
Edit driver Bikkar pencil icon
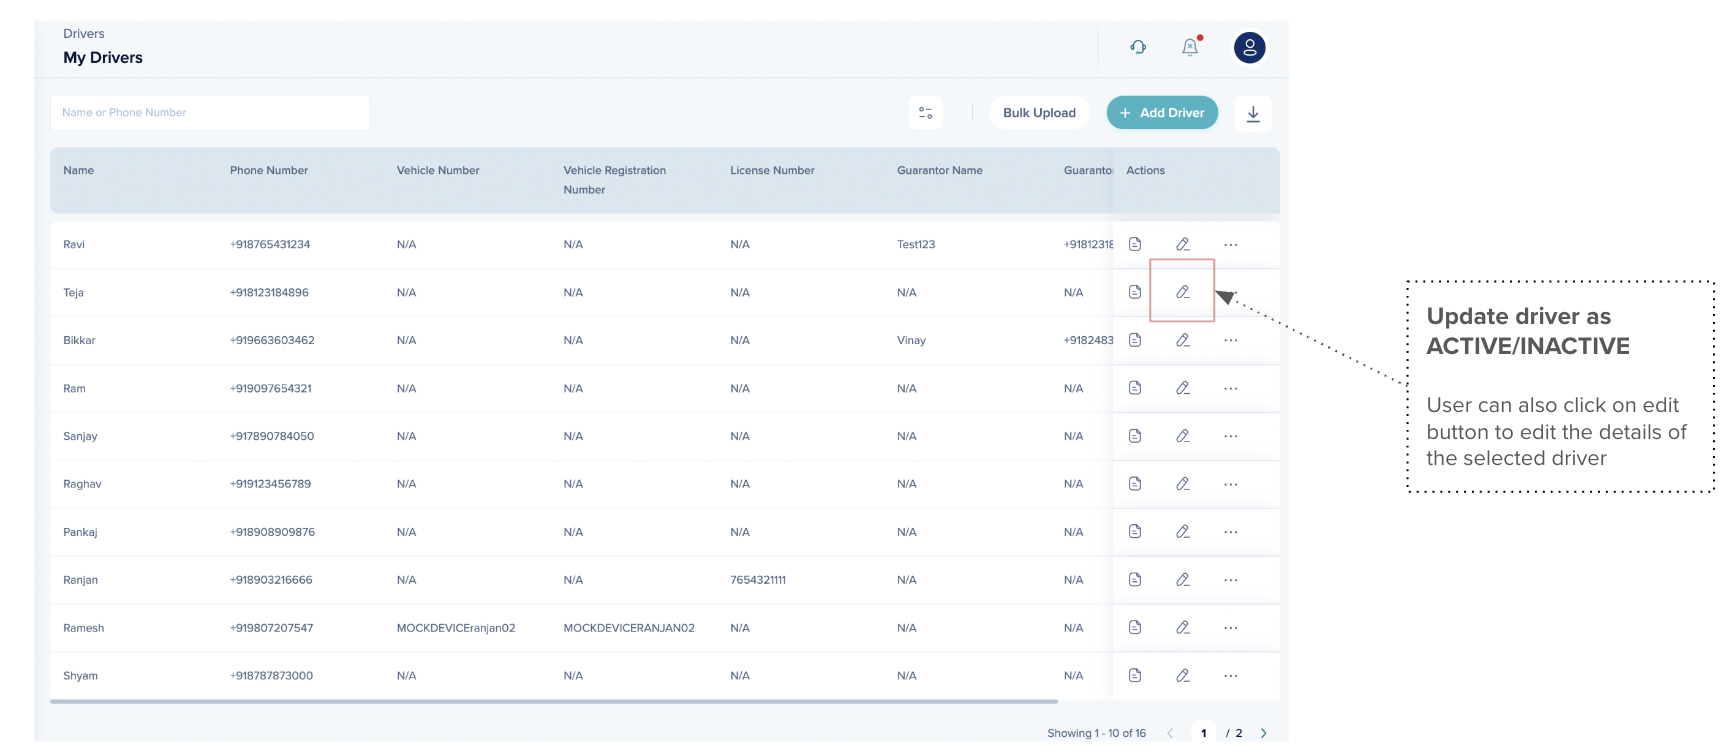click(1183, 340)
